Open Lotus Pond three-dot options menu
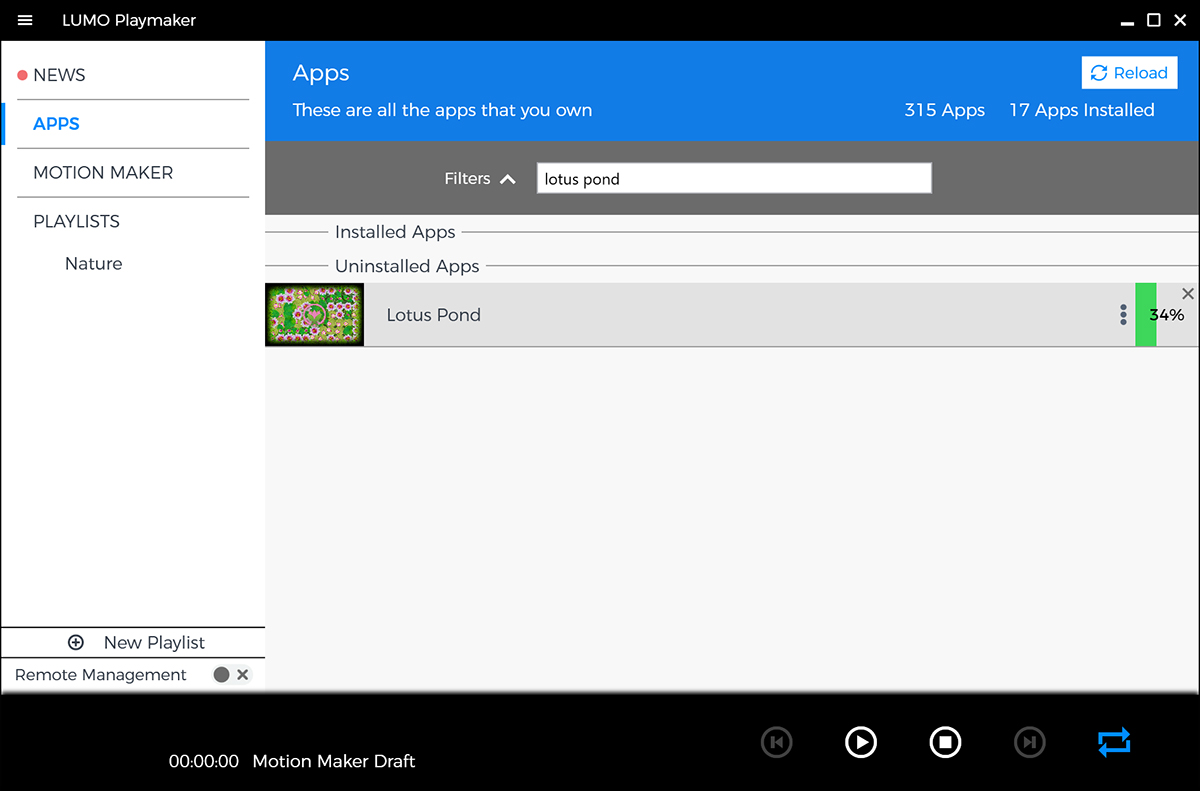The image size is (1200, 791). pos(1123,315)
